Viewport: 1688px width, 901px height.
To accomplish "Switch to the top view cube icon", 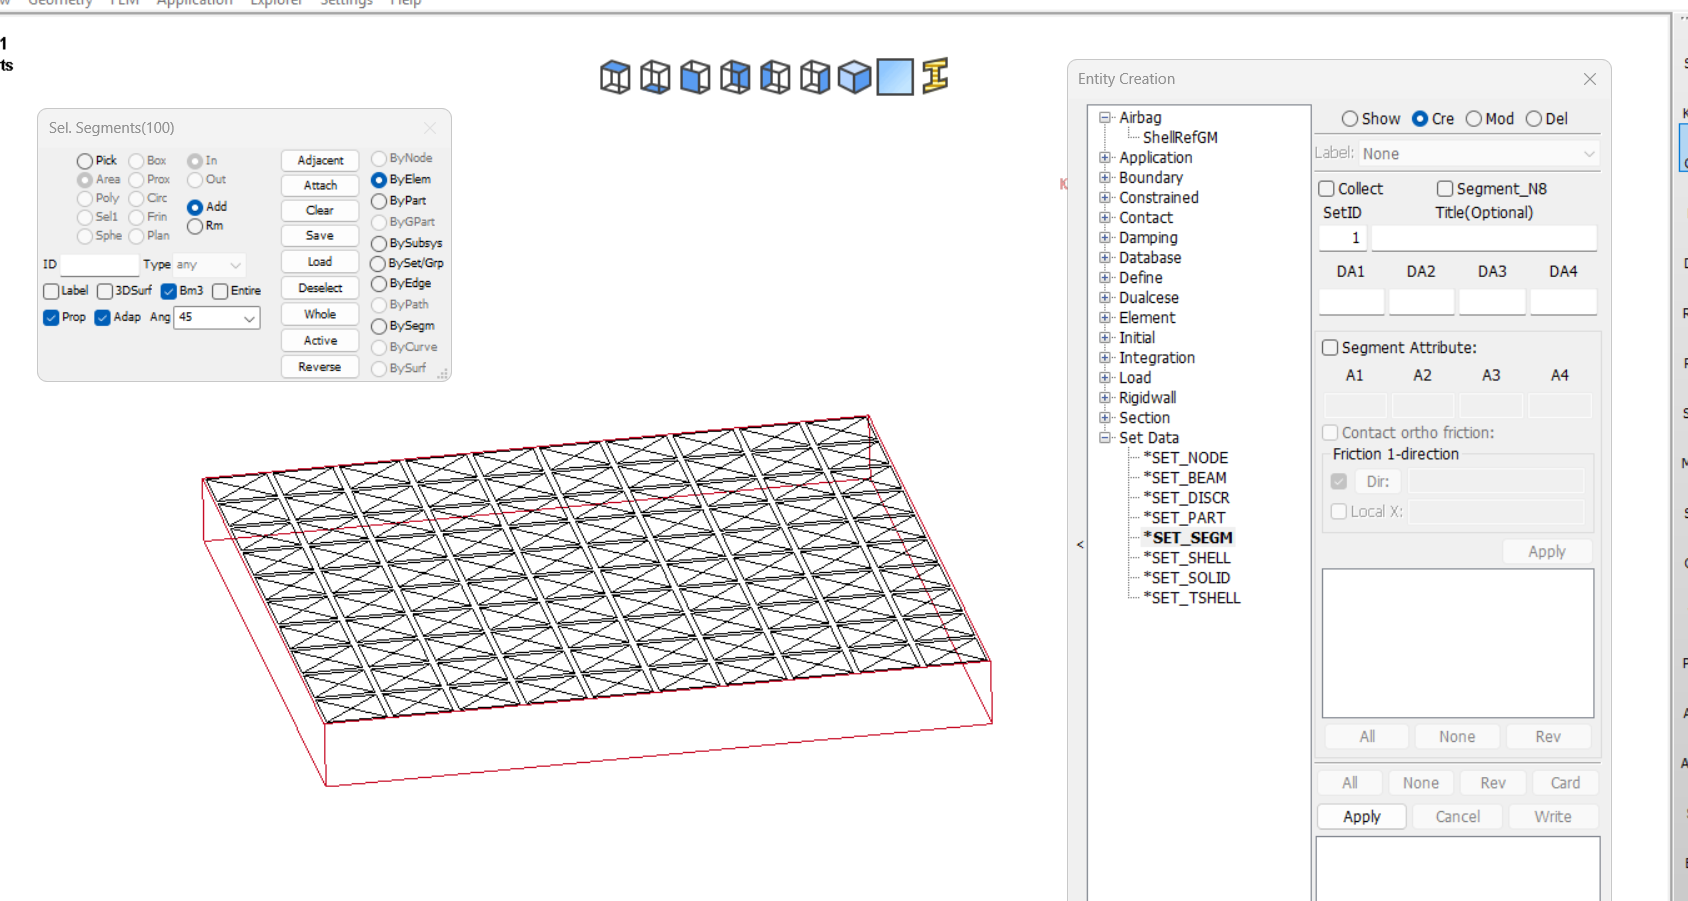I will click(x=615, y=77).
